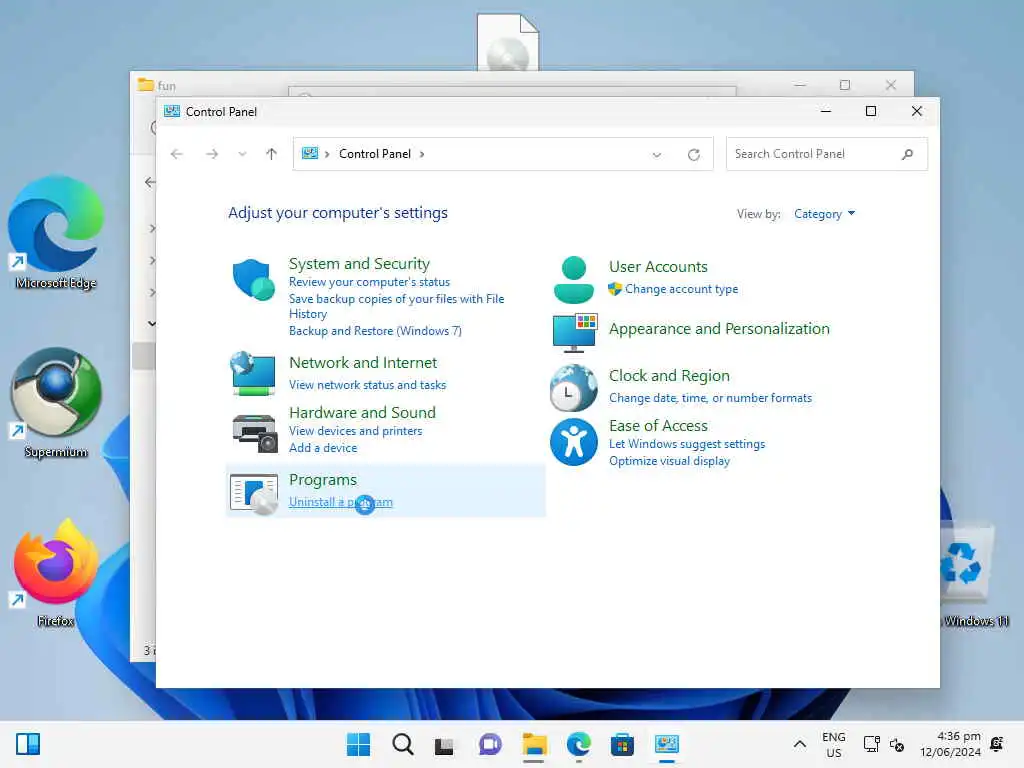Click the Control Panel icon in the address bar
This screenshot has width=1024, height=768.
coord(310,153)
